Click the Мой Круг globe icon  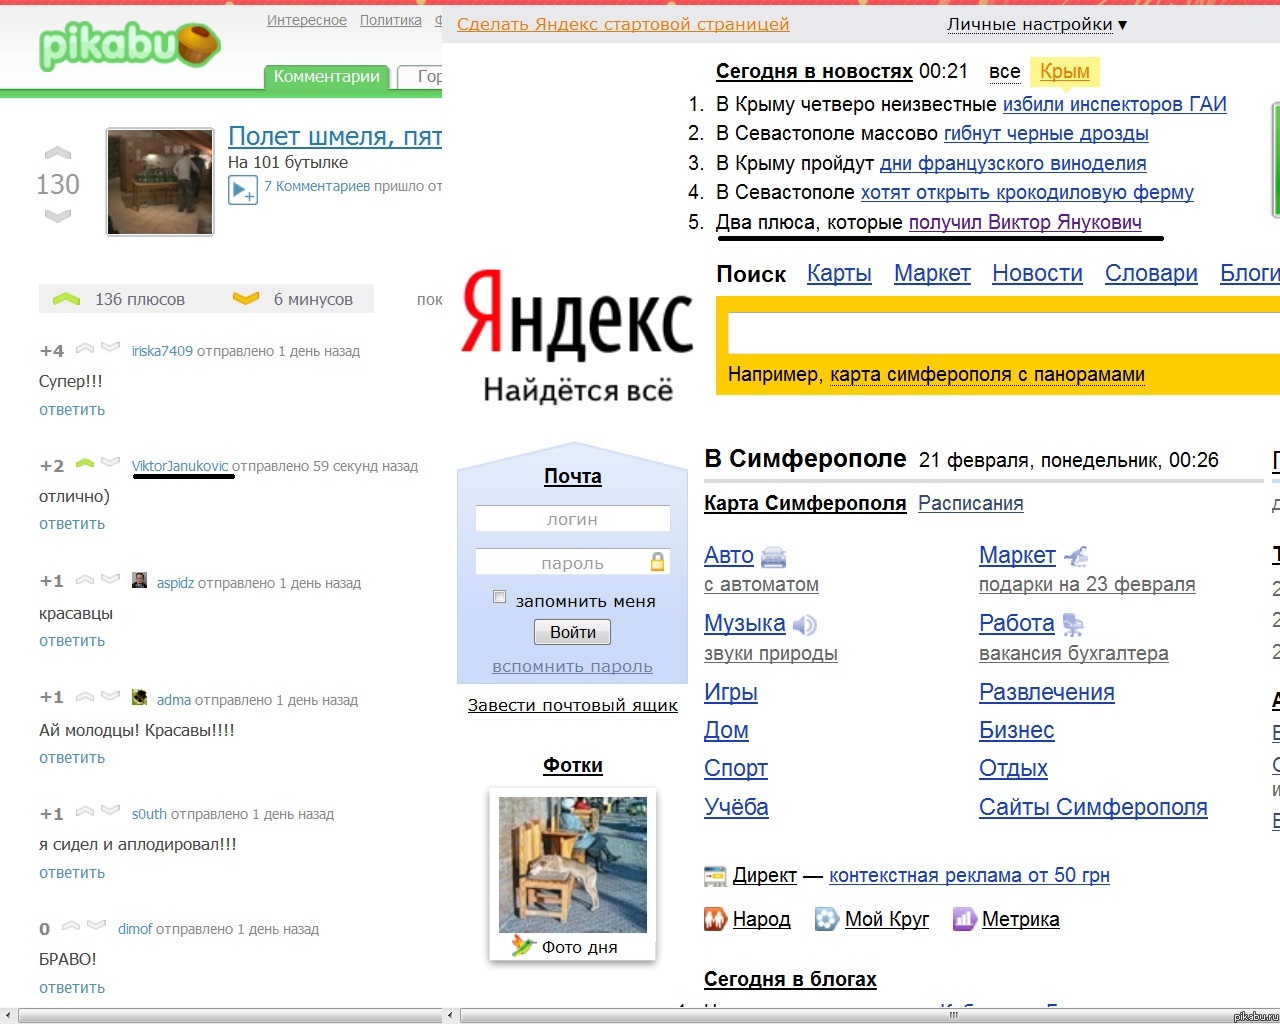click(823, 919)
